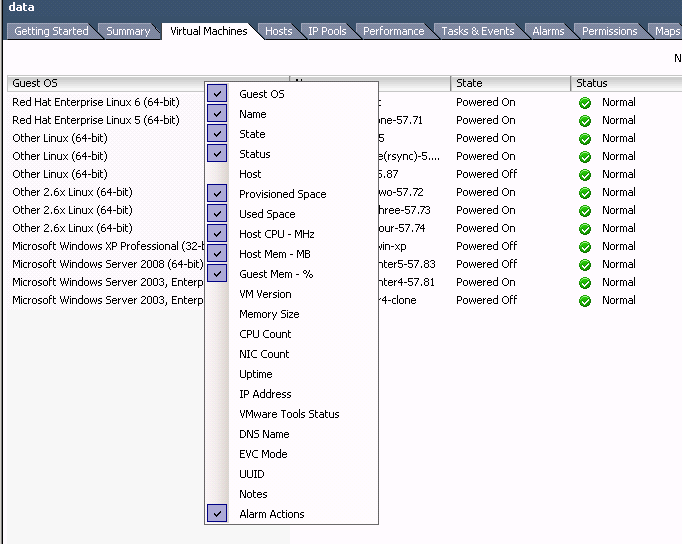Select Microsoft Windows Server 2008 (64-bit) row
The width and height of the screenshot is (682, 544).
pos(108,264)
